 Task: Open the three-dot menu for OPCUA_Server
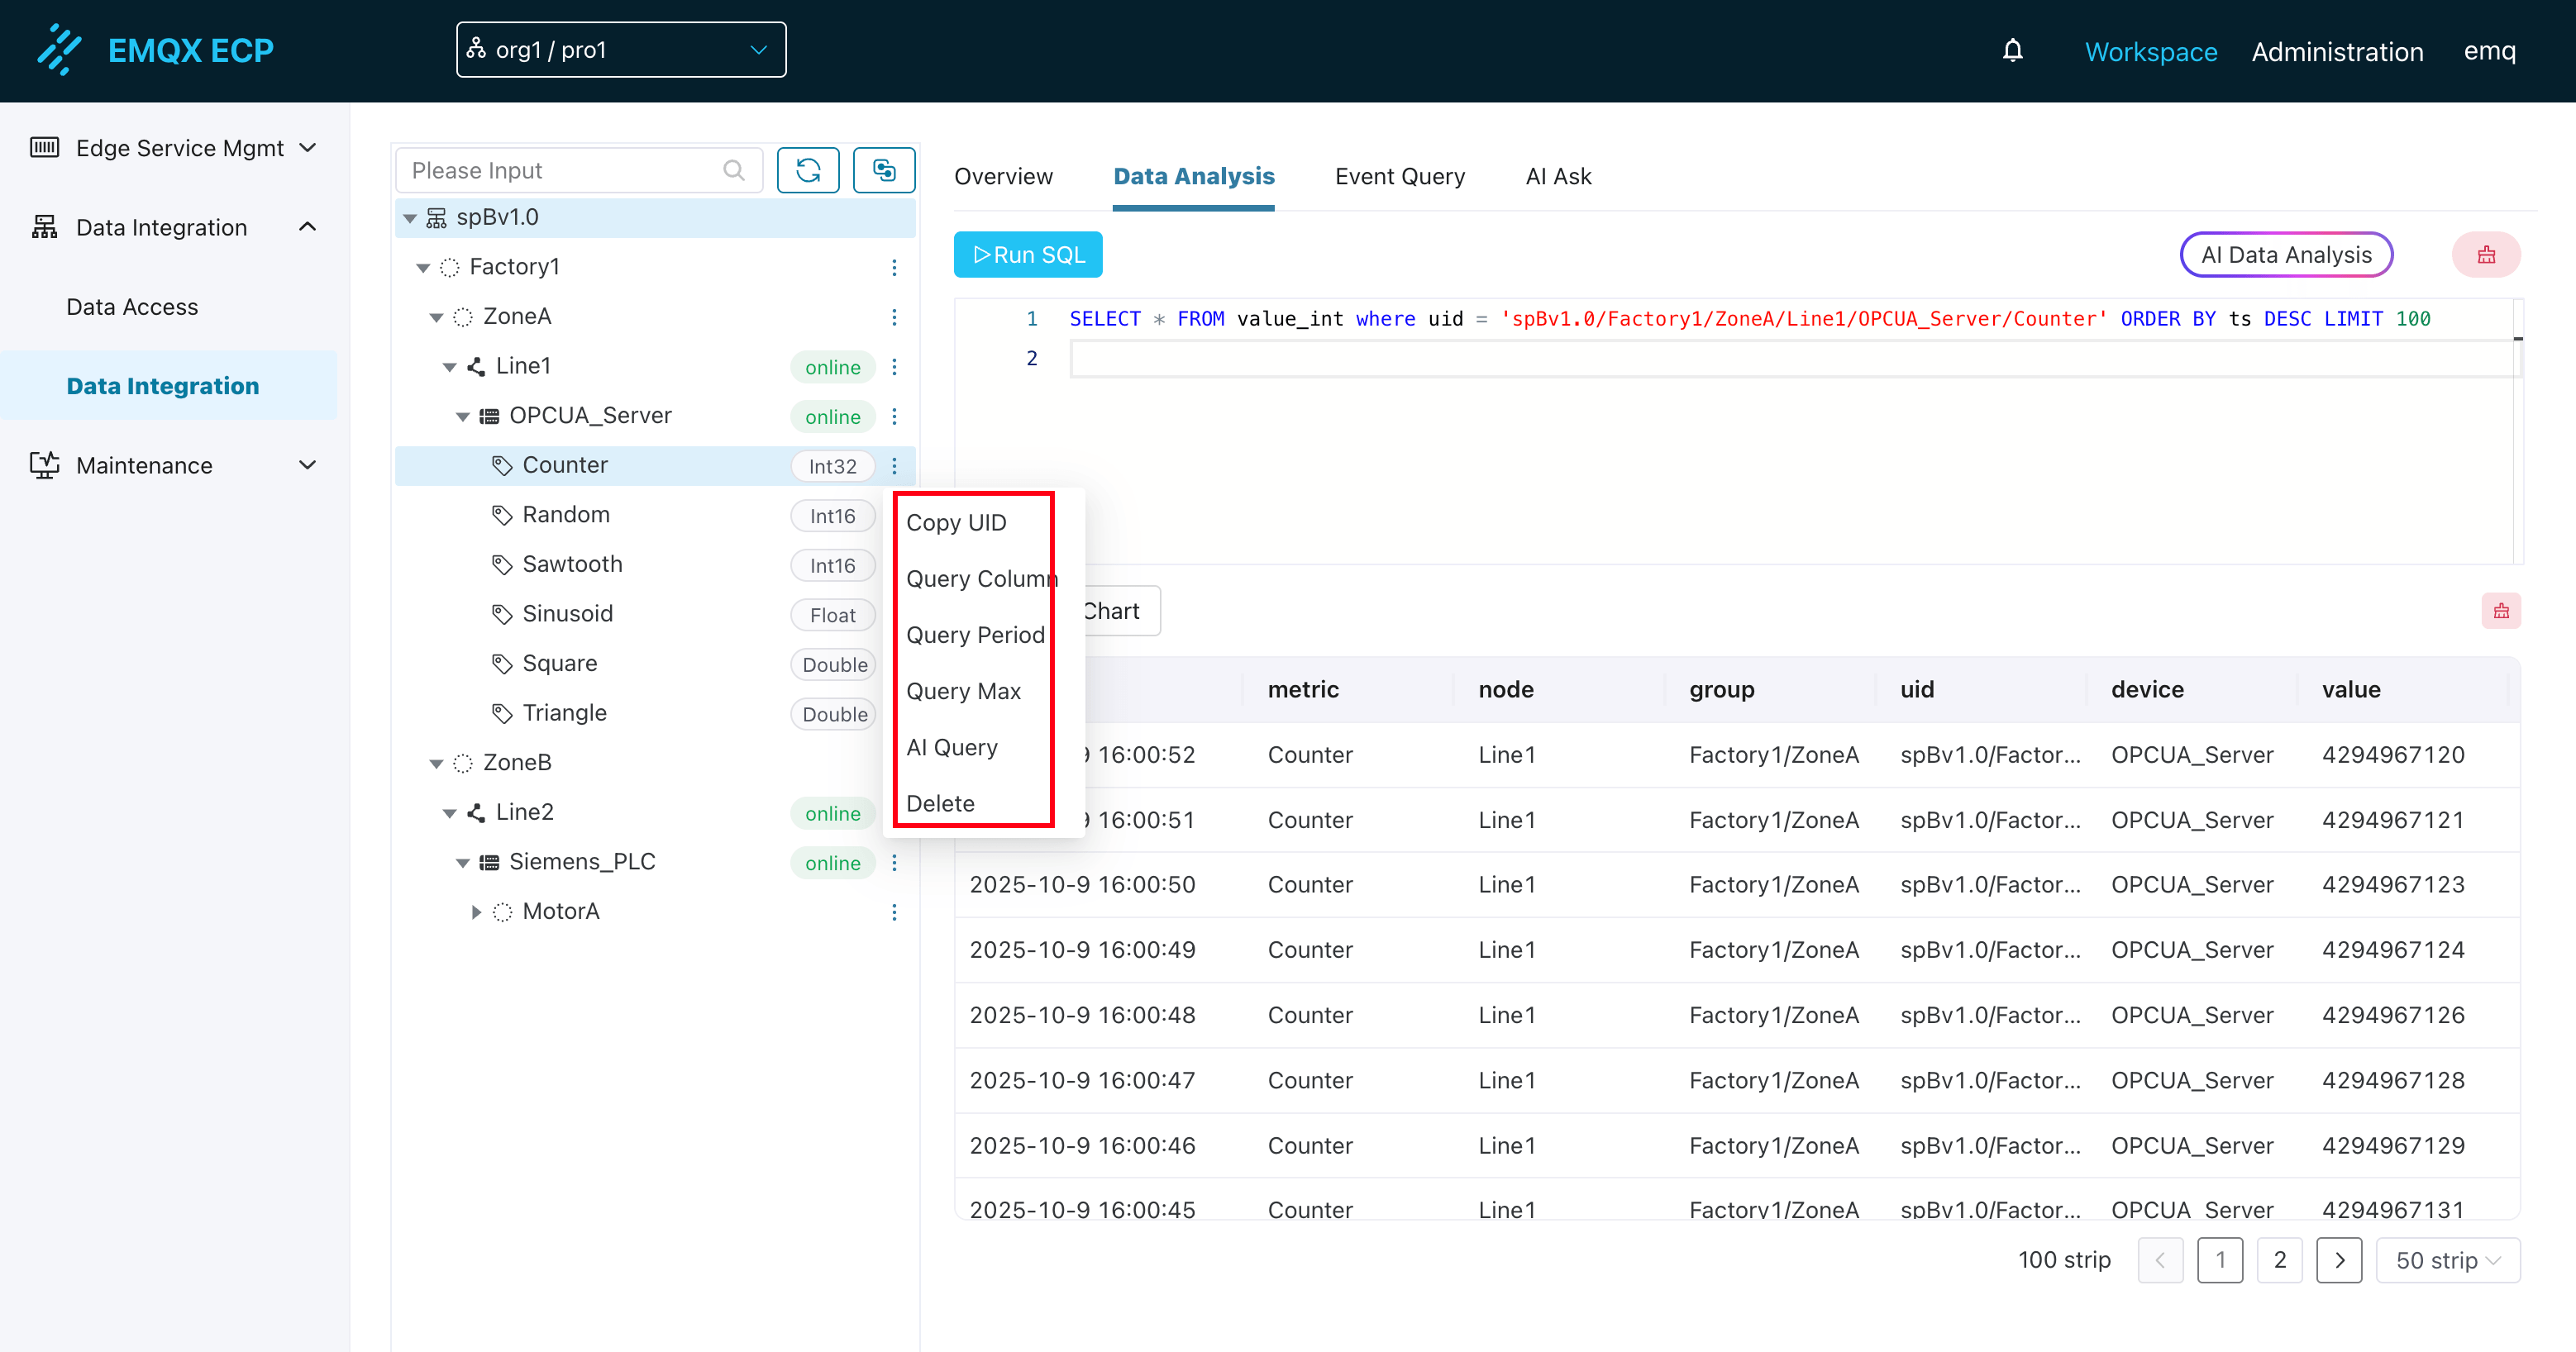[894, 416]
